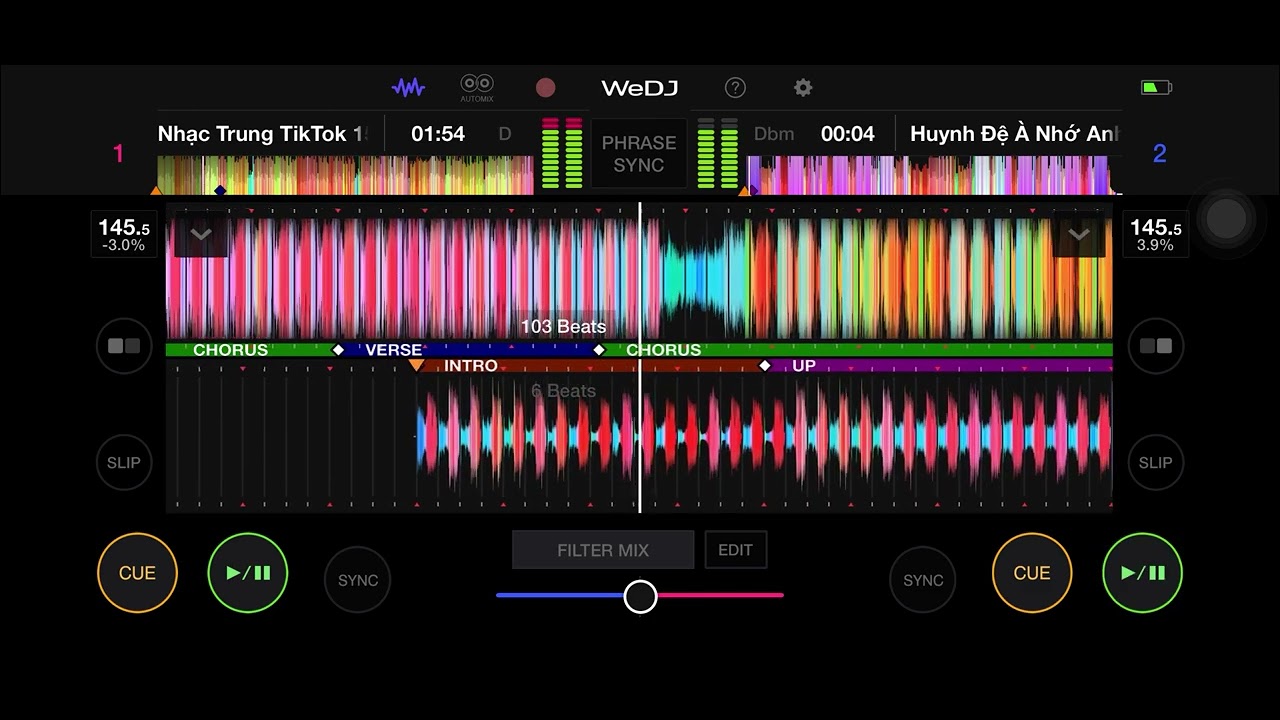Open the deck 2 performance pads icon
1280x720 pixels.
click(1156, 346)
